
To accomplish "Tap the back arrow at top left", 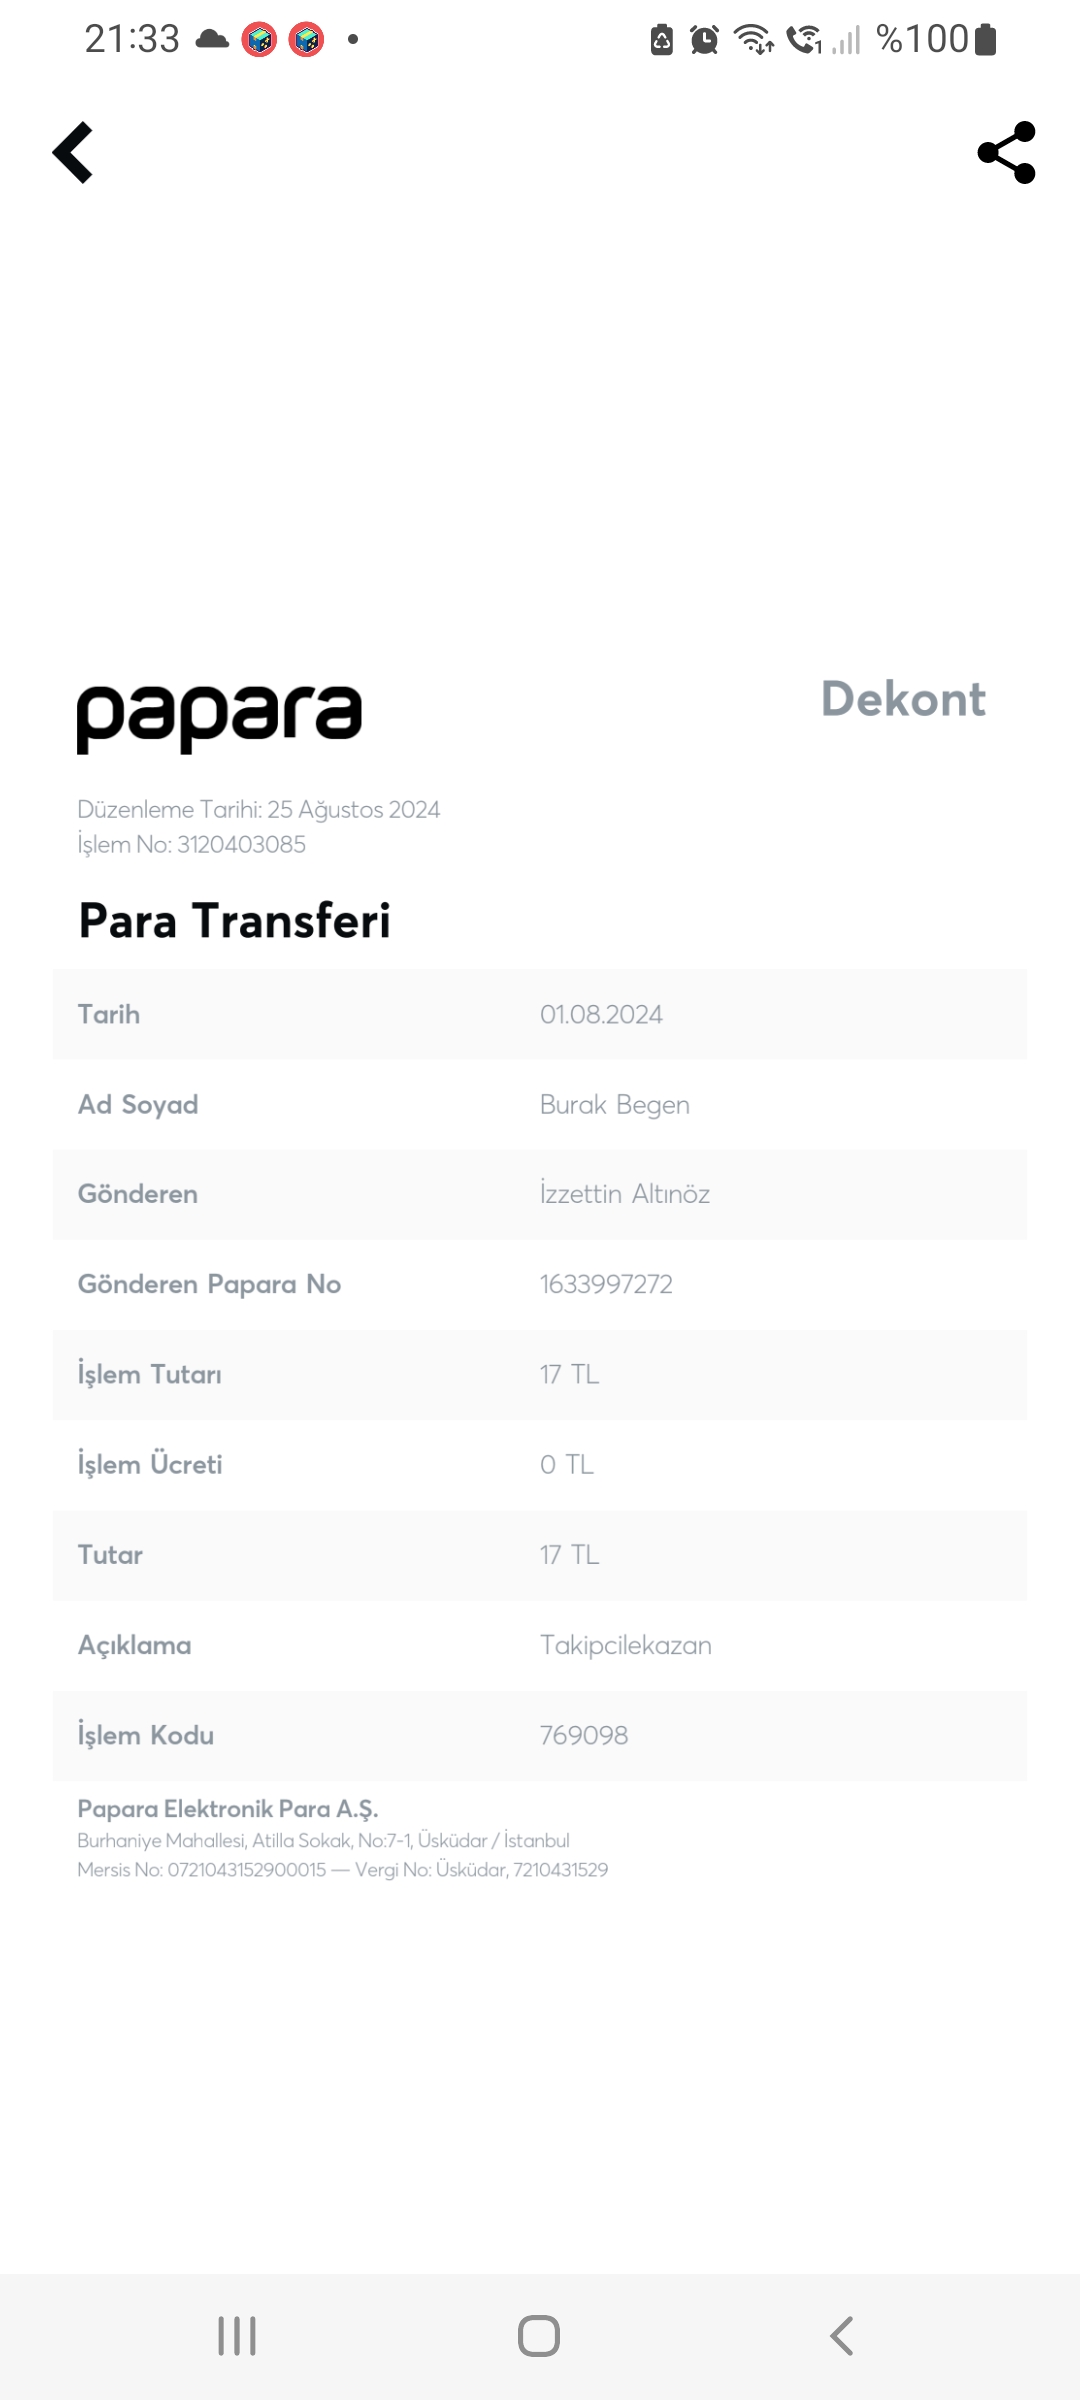I will pos(73,153).
